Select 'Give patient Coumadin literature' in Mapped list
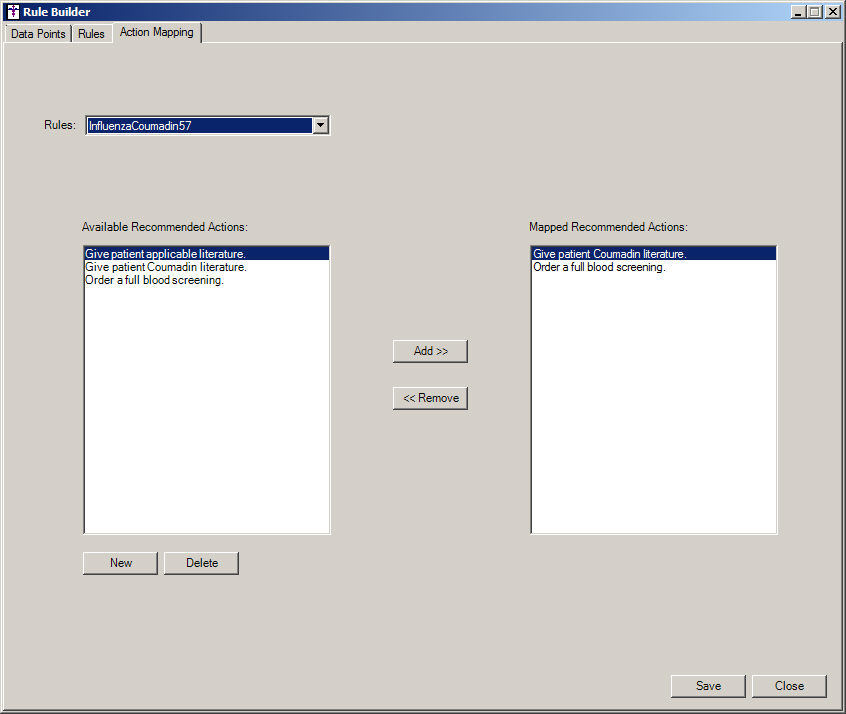Screen dimensions: 846x714 click(610, 254)
